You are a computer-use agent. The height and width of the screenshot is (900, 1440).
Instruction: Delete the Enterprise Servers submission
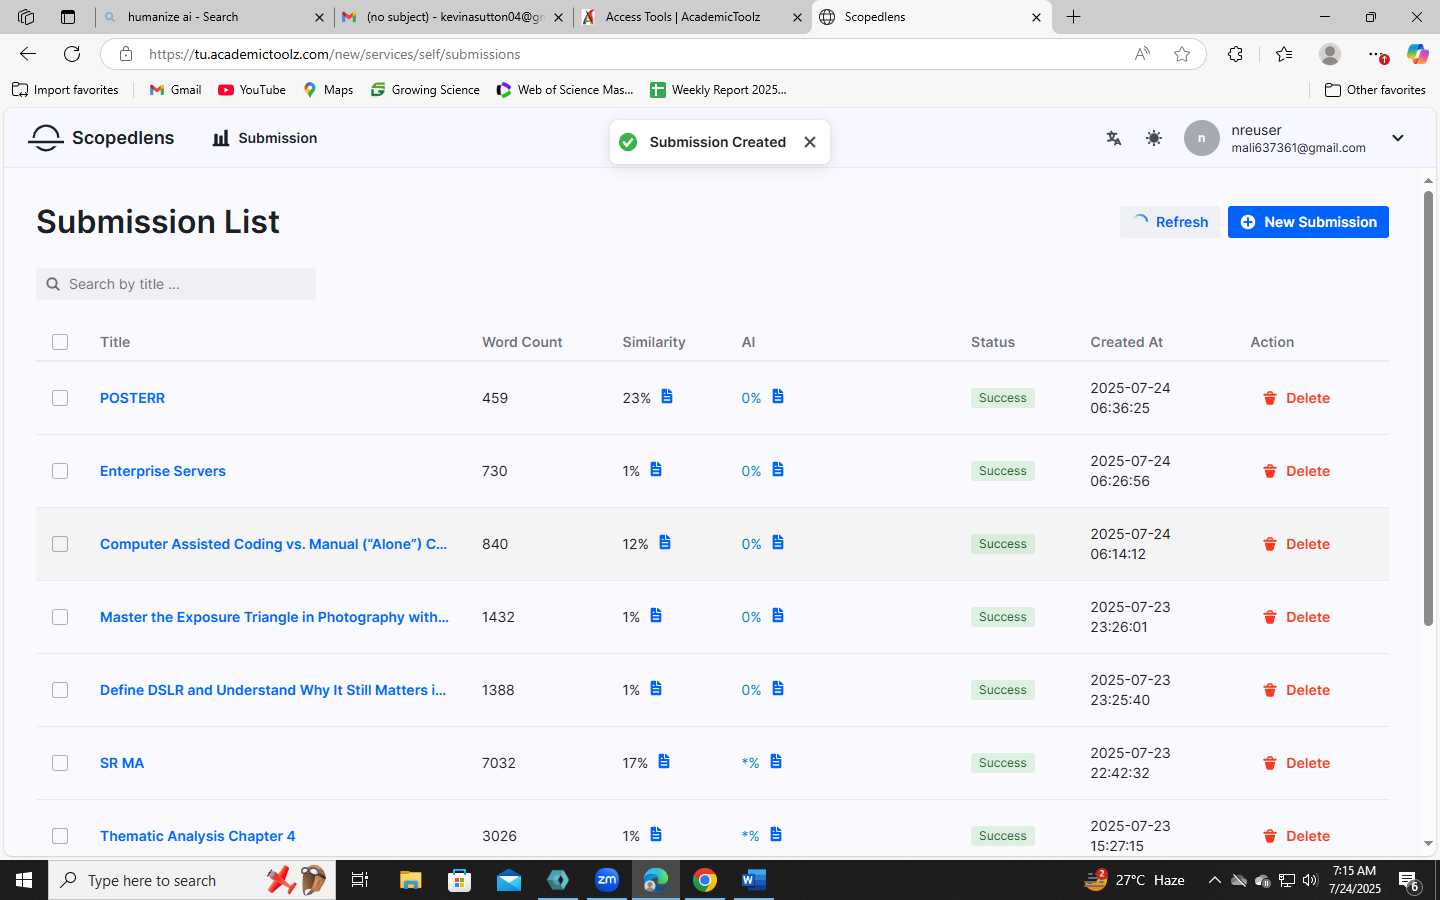point(1296,471)
